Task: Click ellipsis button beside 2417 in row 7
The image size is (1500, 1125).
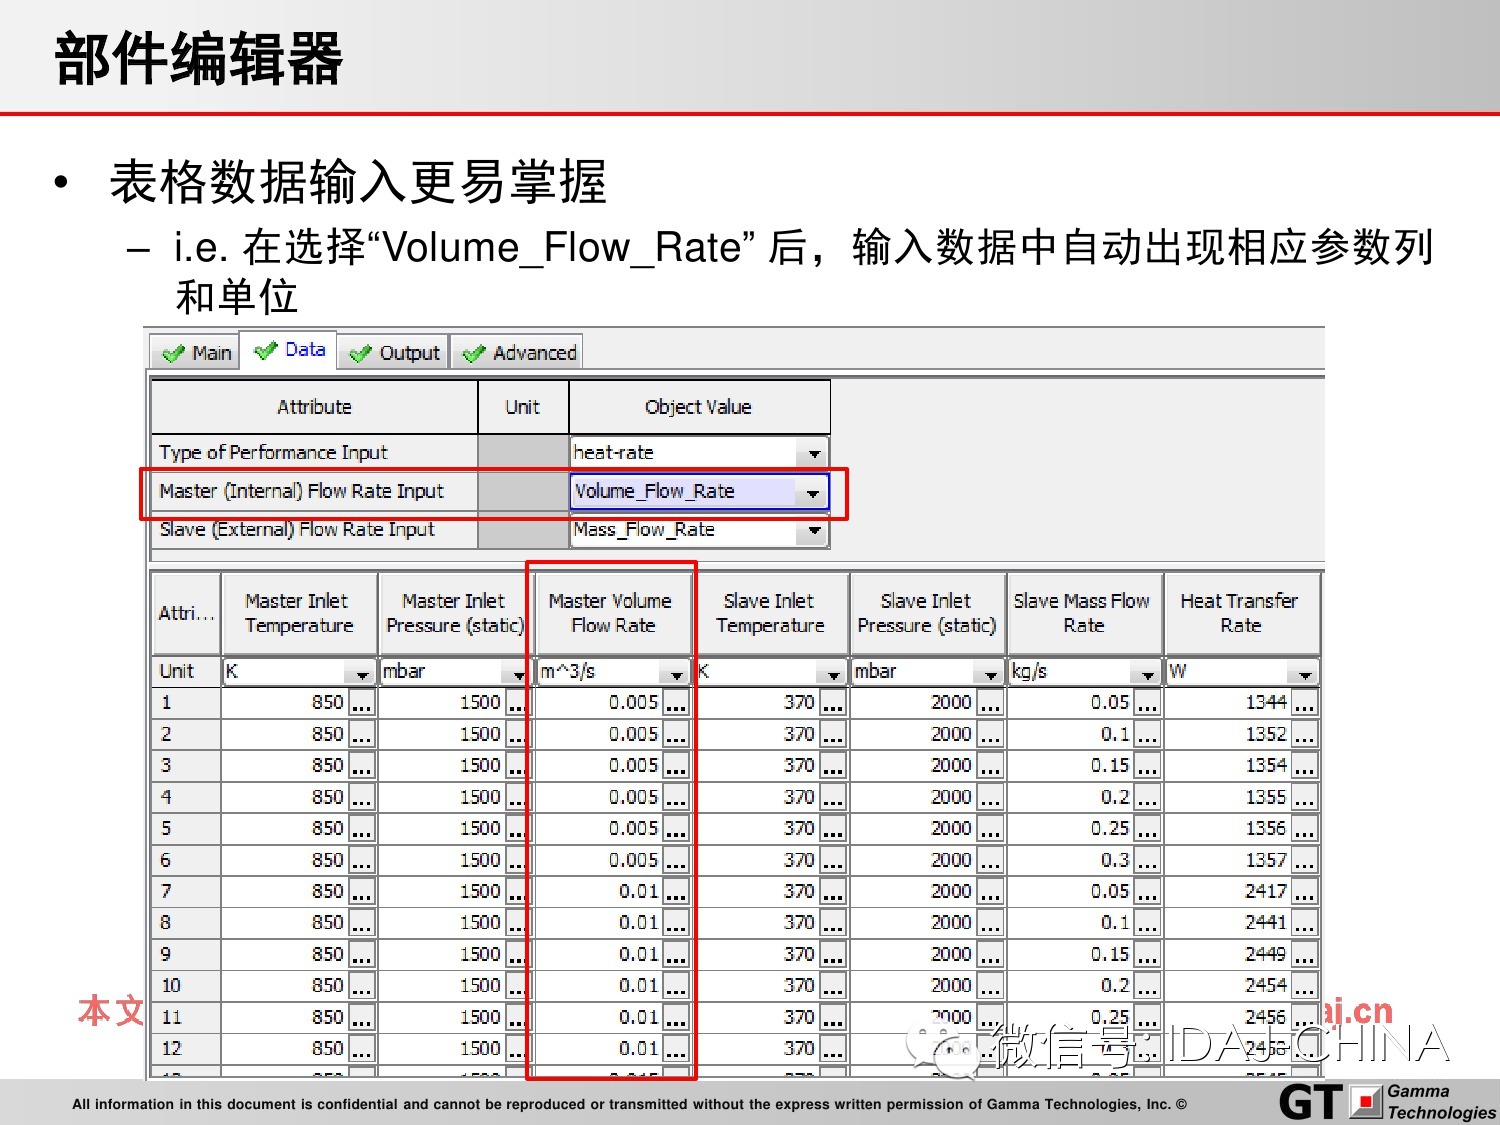Action: (x=1304, y=892)
